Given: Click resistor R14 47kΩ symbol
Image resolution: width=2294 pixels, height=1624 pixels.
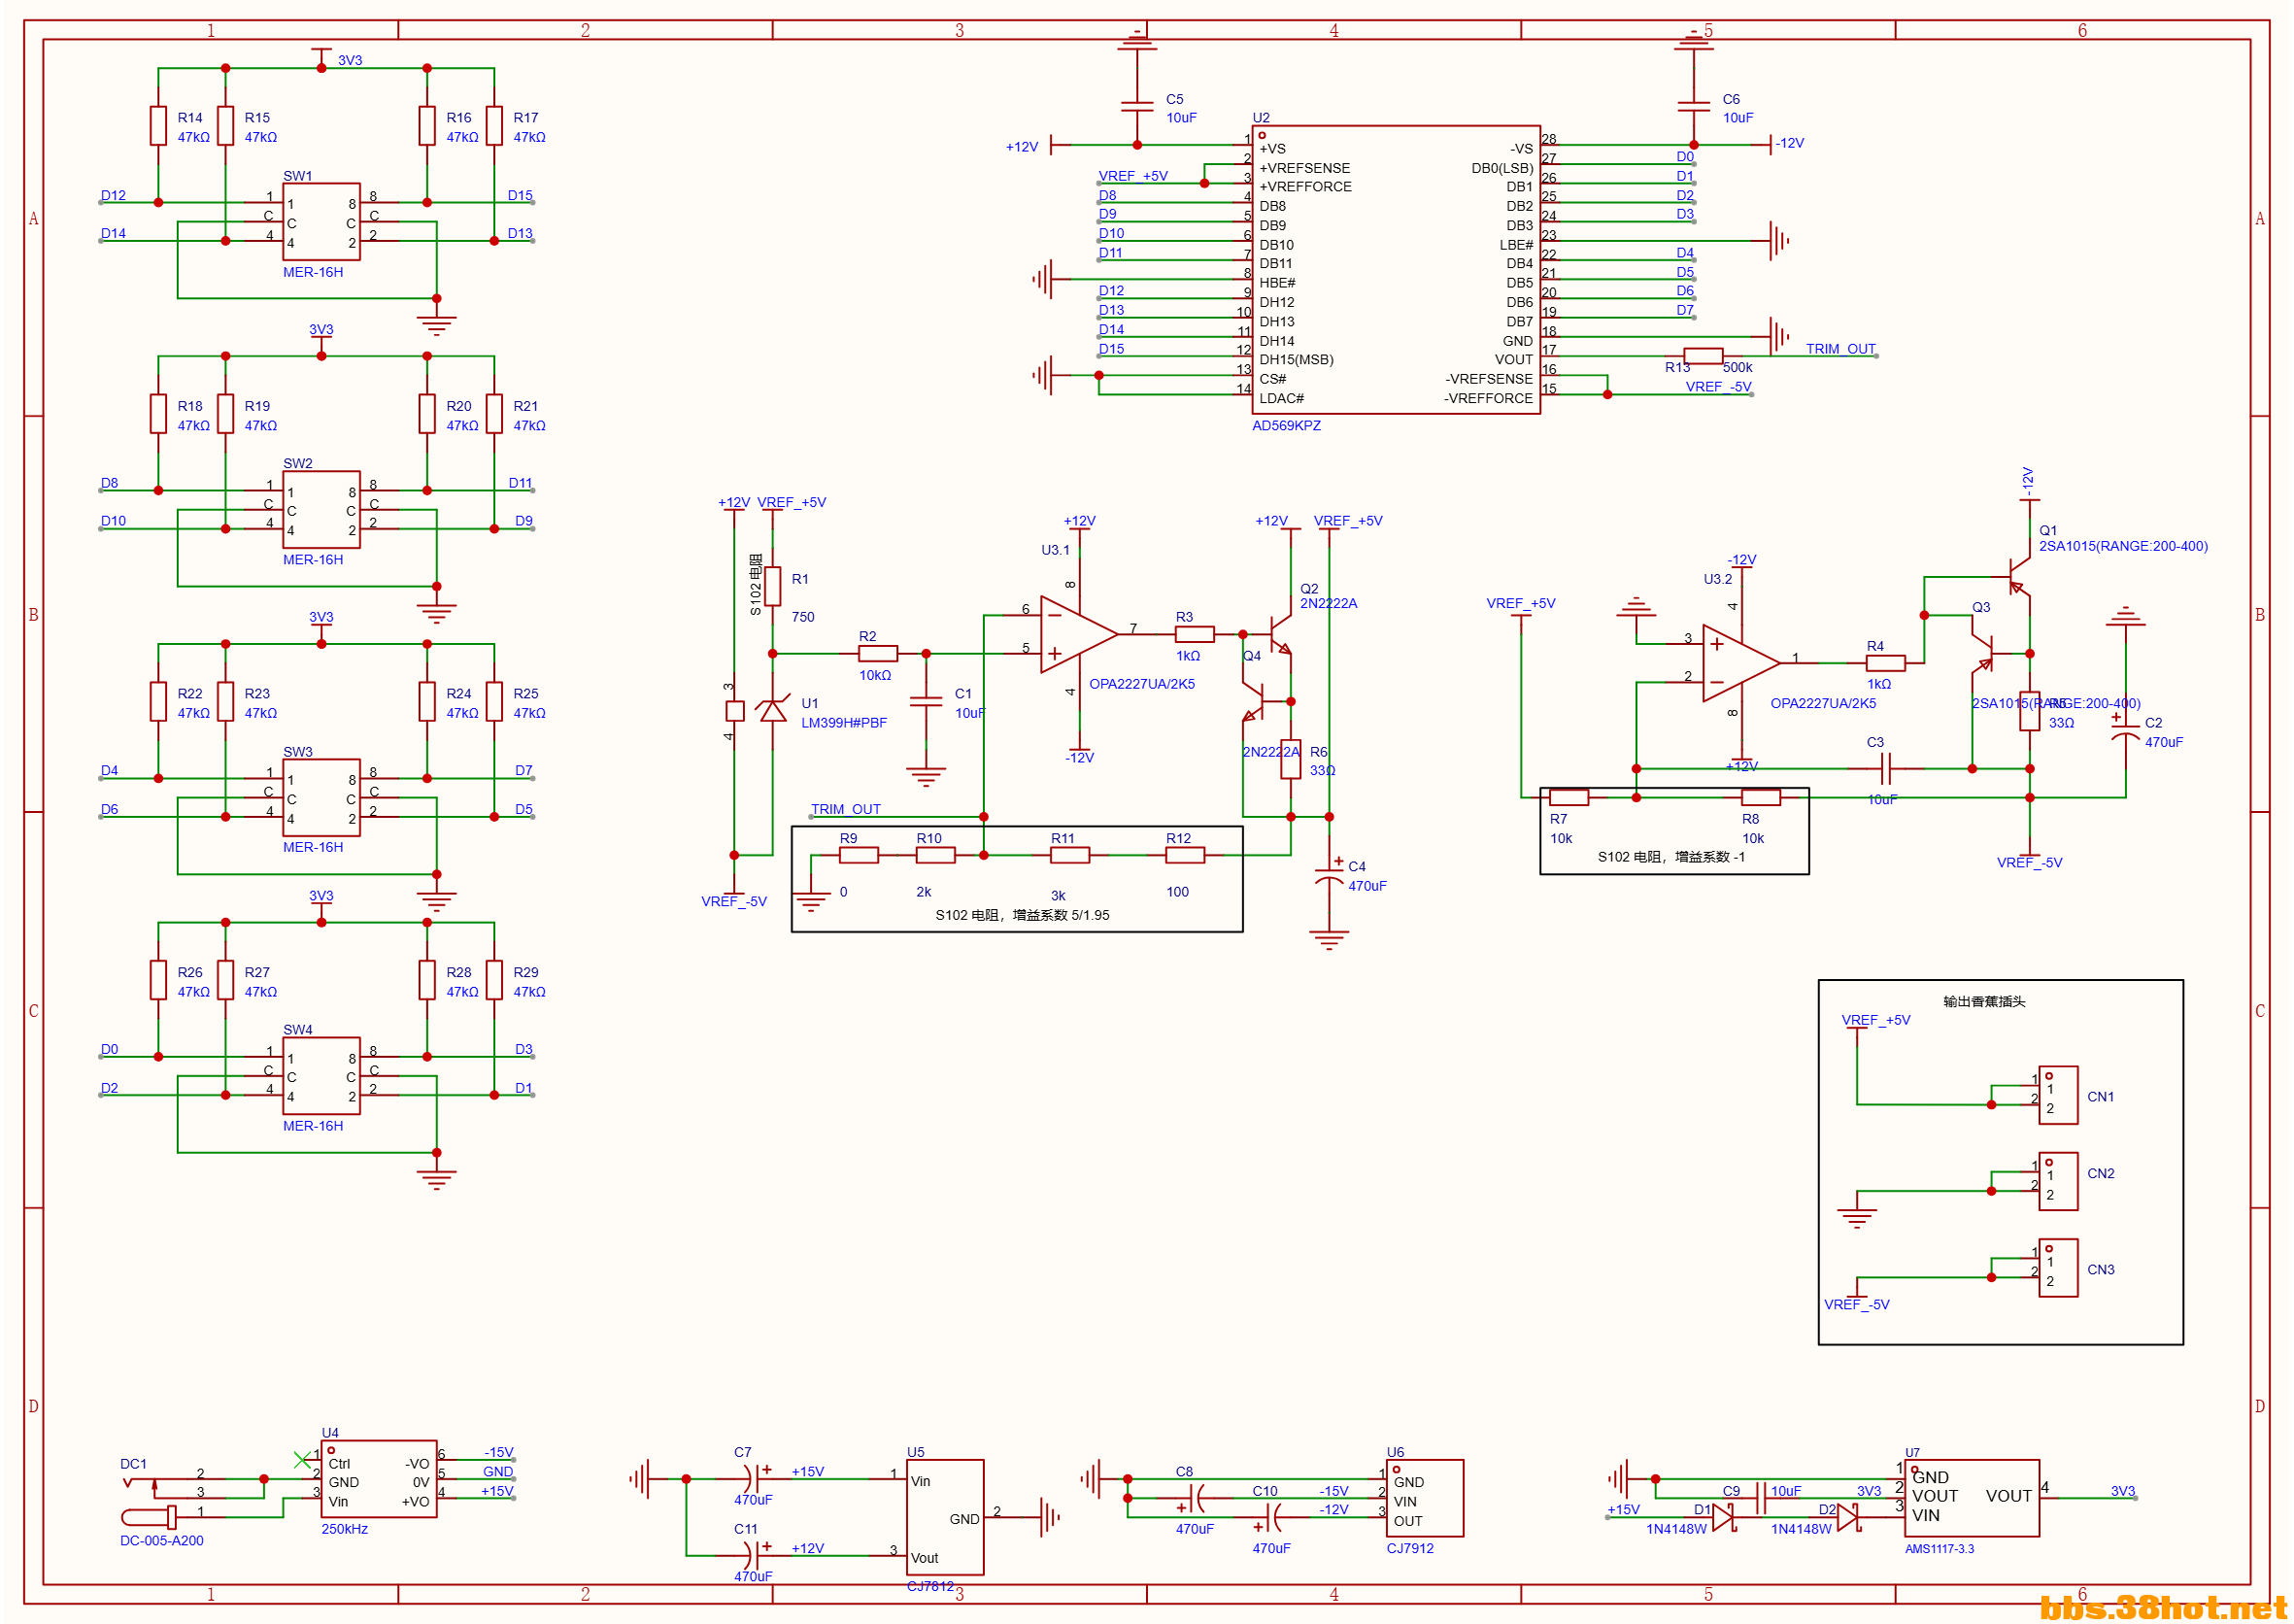Looking at the screenshot, I should click(158, 125).
